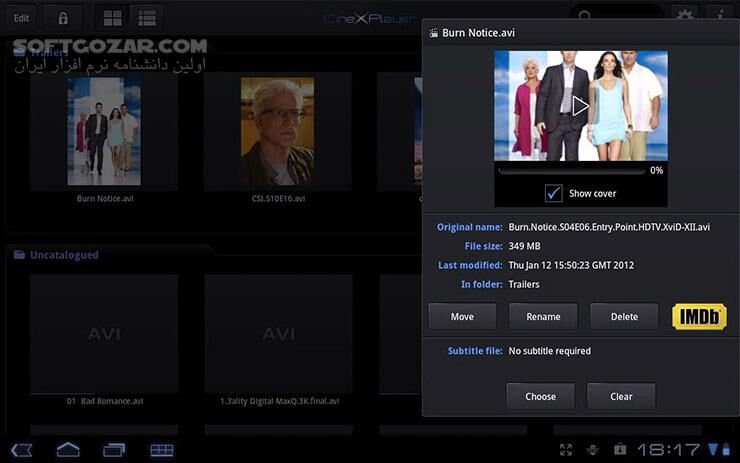
Task: Open the recent apps button
Action: pos(114,450)
